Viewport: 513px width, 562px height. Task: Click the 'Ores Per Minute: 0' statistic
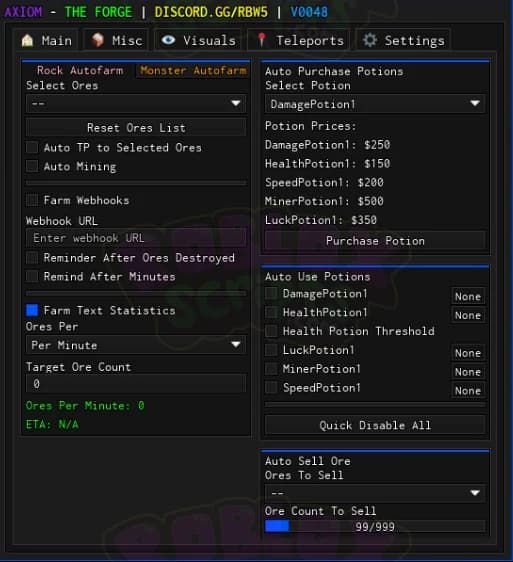point(85,405)
